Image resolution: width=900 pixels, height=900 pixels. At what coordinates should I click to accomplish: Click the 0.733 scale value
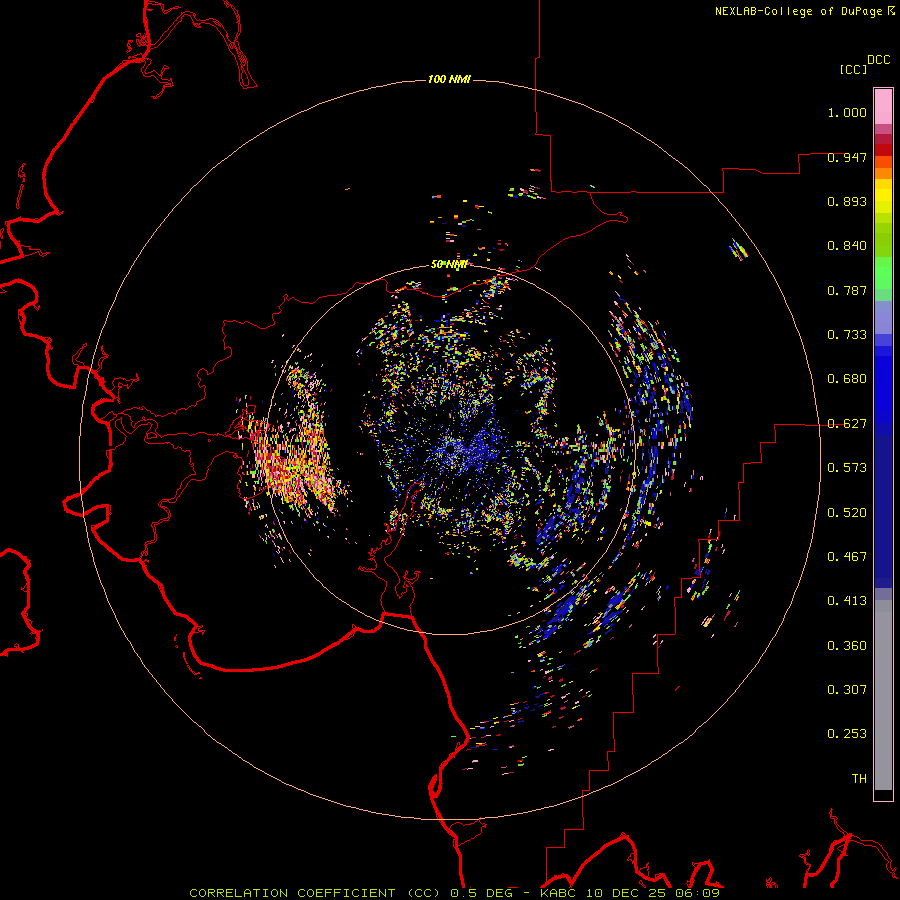(847, 335)
